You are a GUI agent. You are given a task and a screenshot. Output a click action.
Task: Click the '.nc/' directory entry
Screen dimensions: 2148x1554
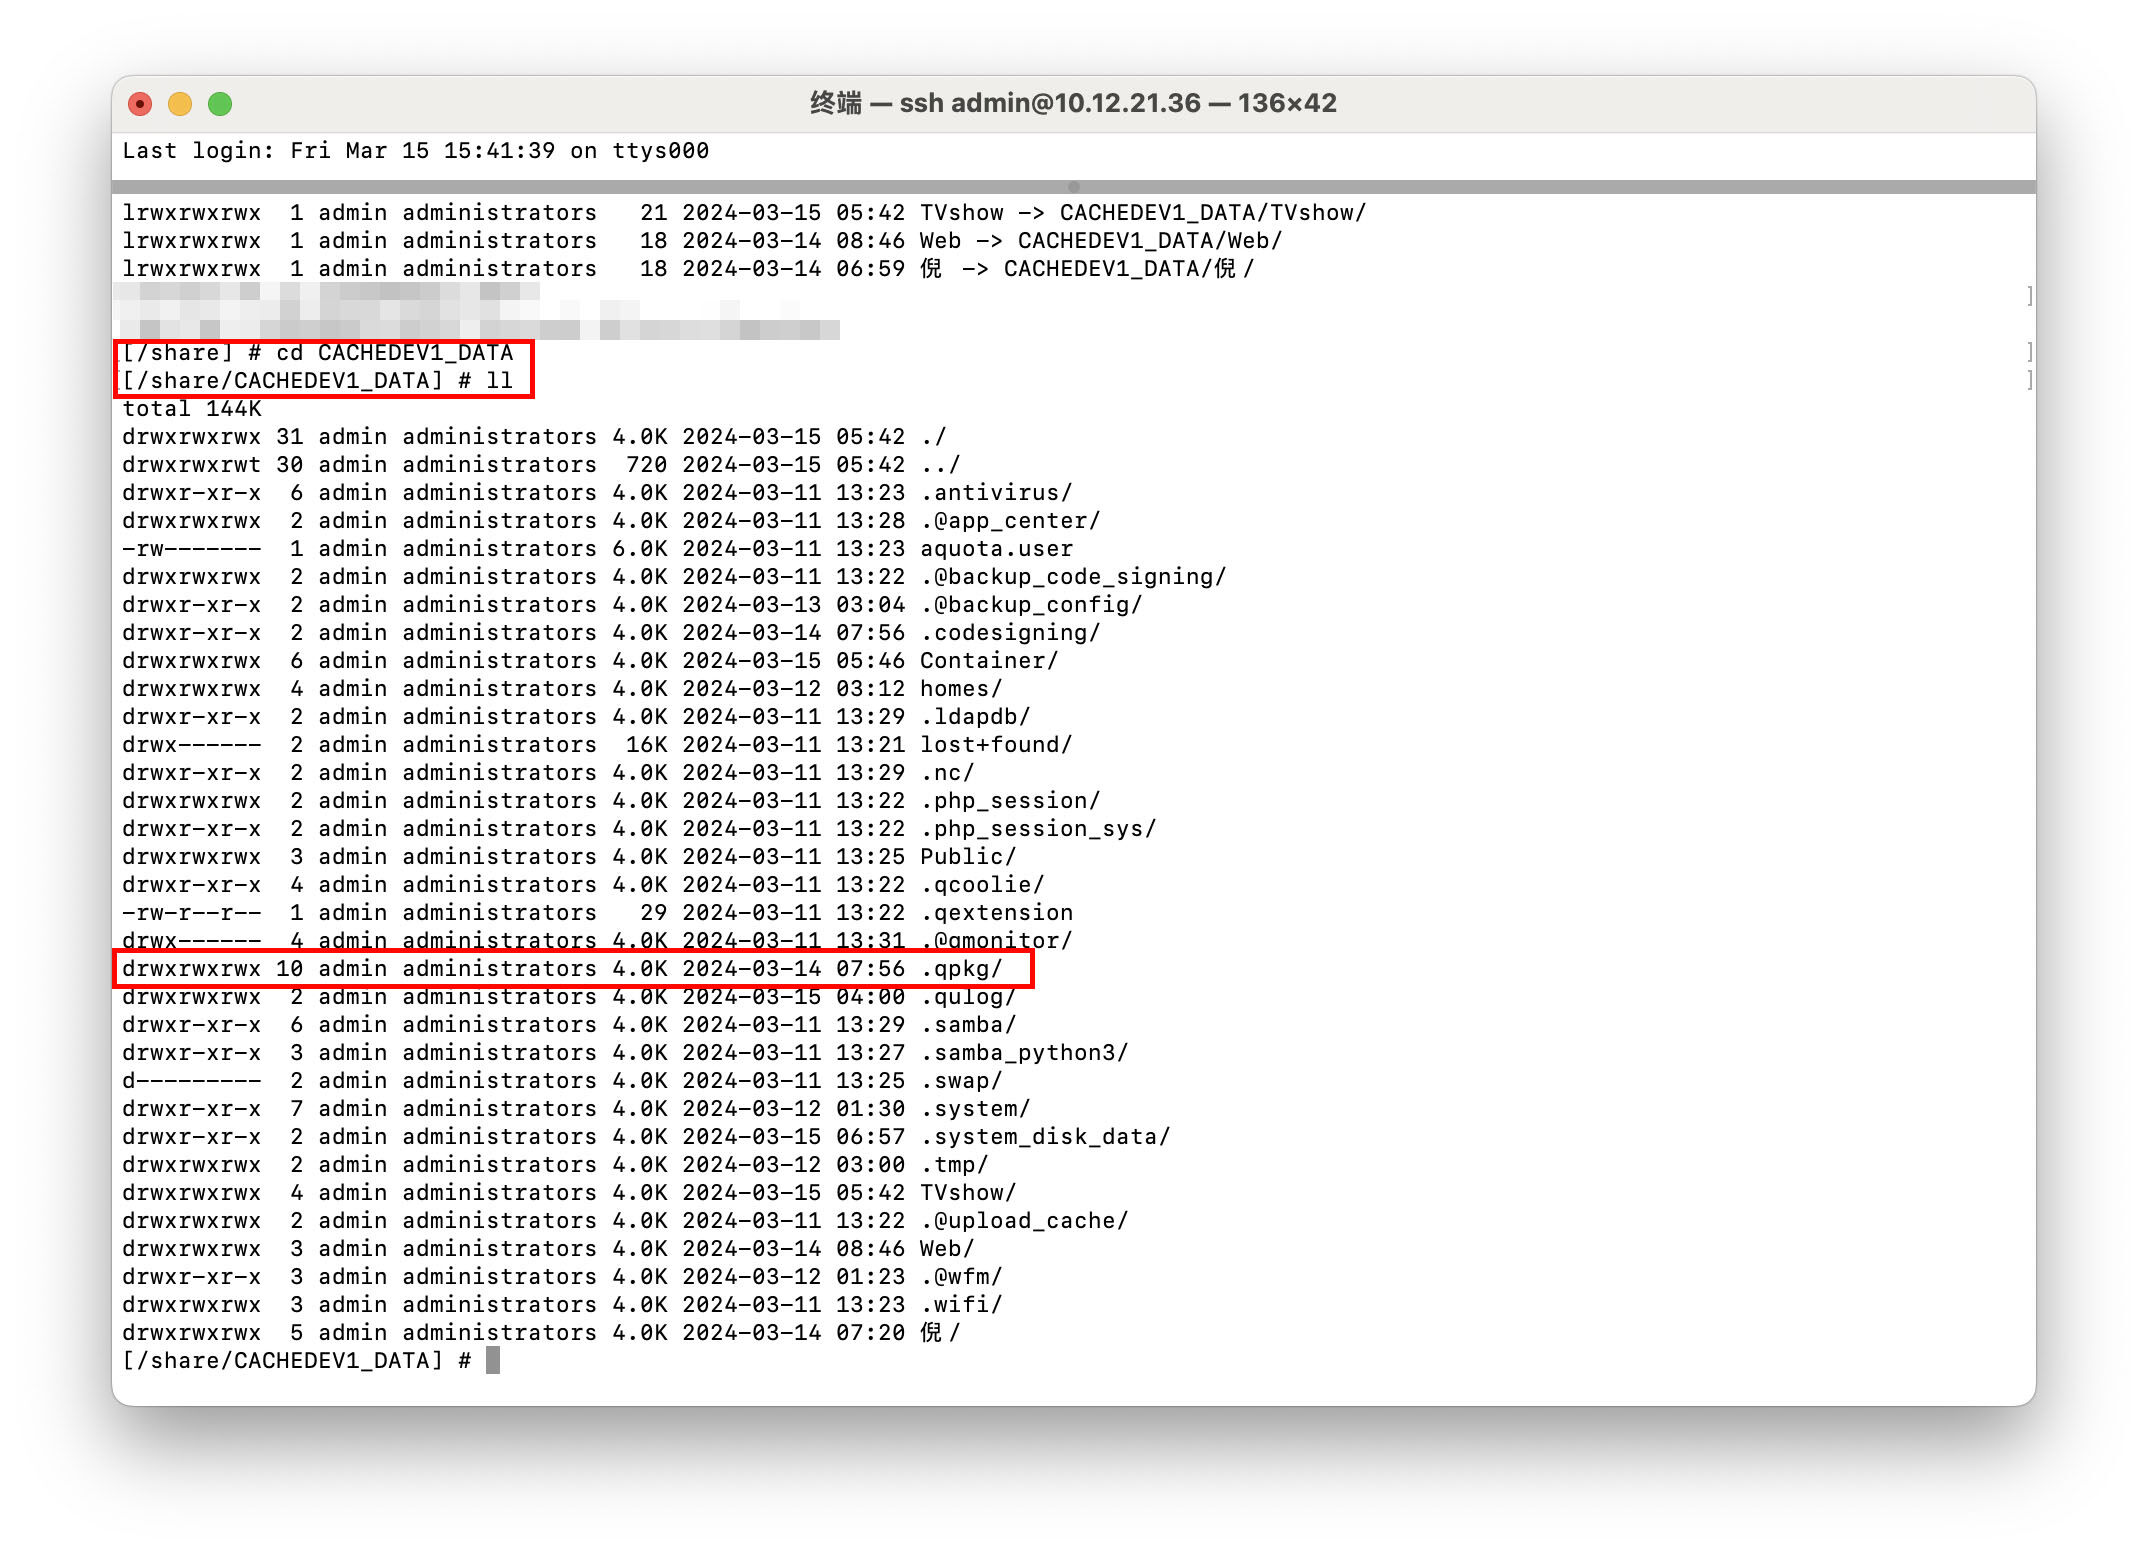(x=947, y=773)
